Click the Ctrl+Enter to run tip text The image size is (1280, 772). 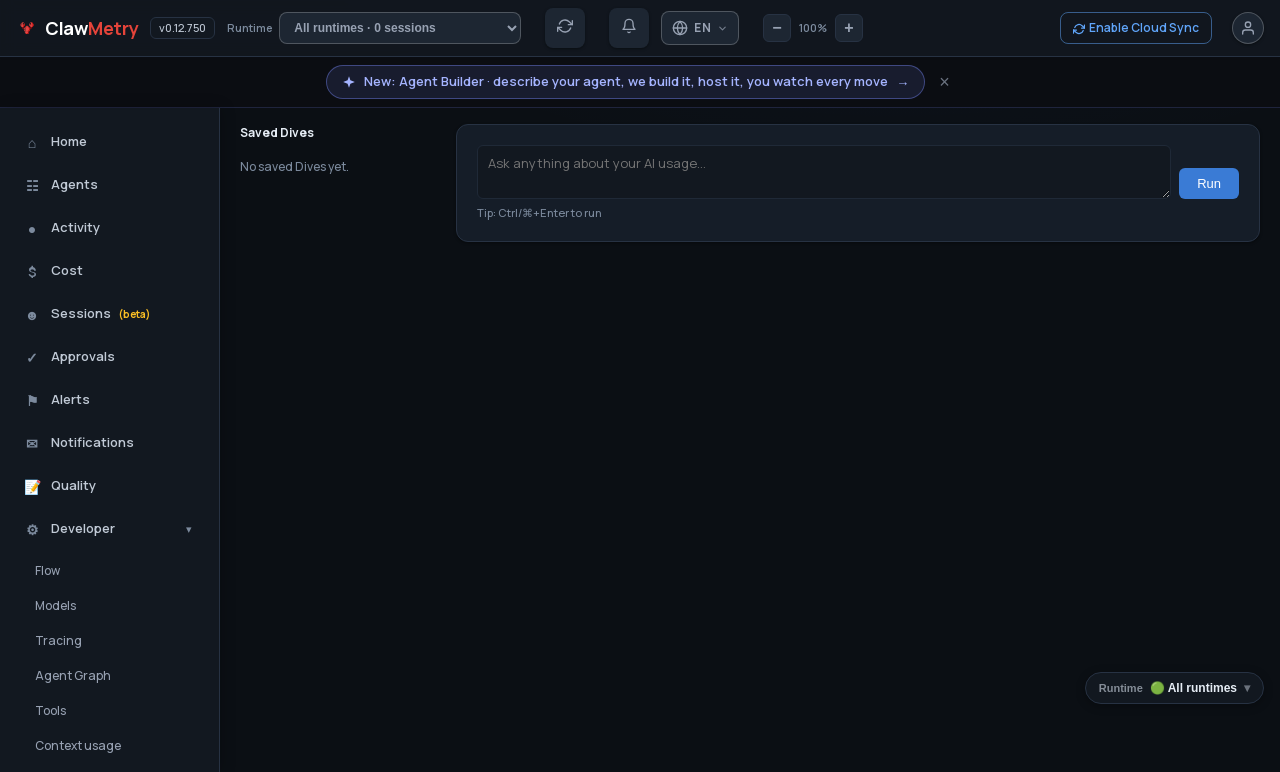click(x=539, y=213)
